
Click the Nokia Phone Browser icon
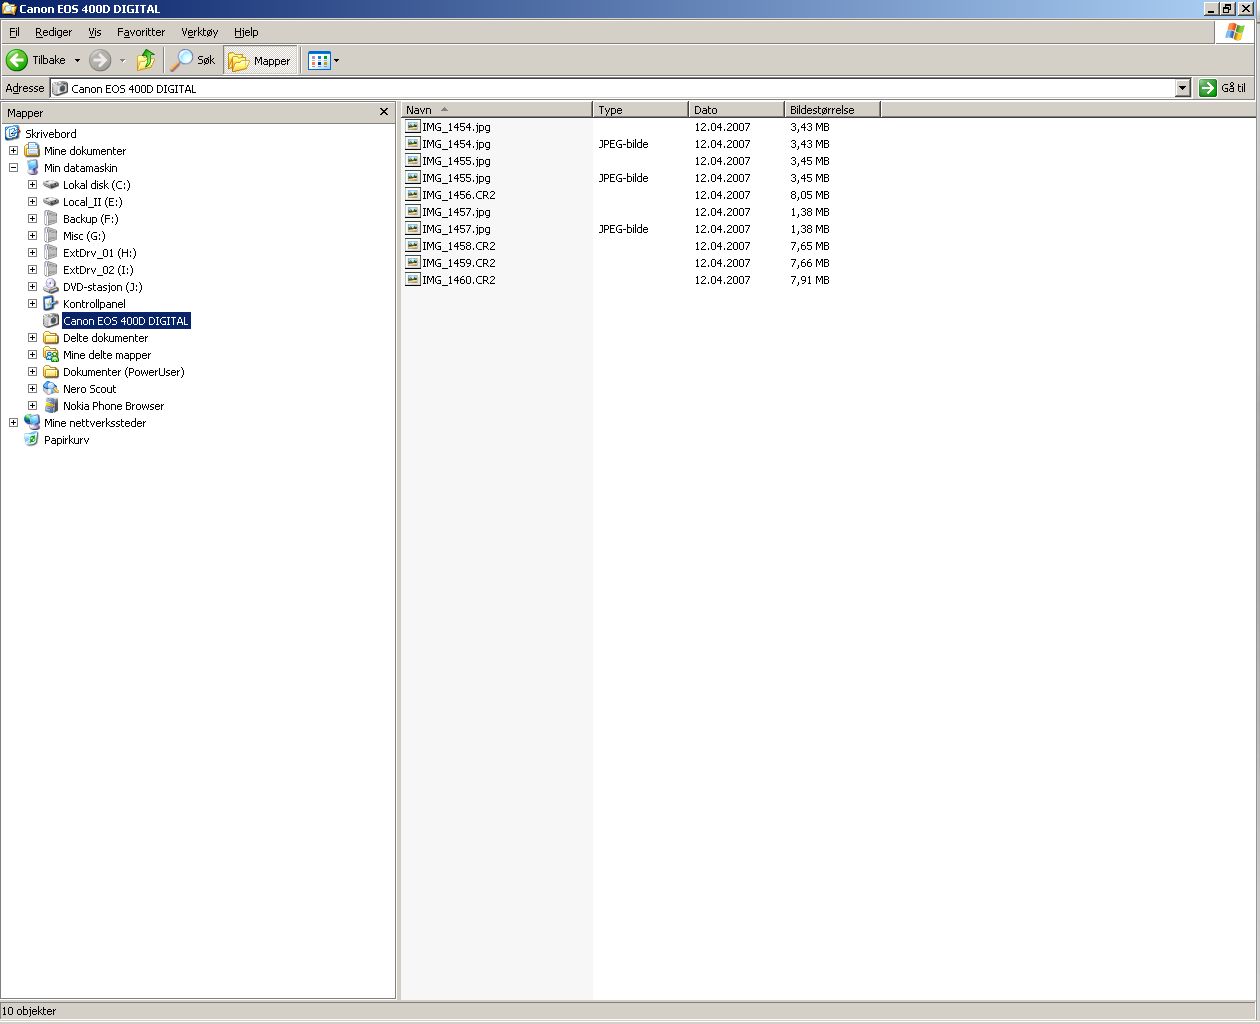tap(51, 405)
